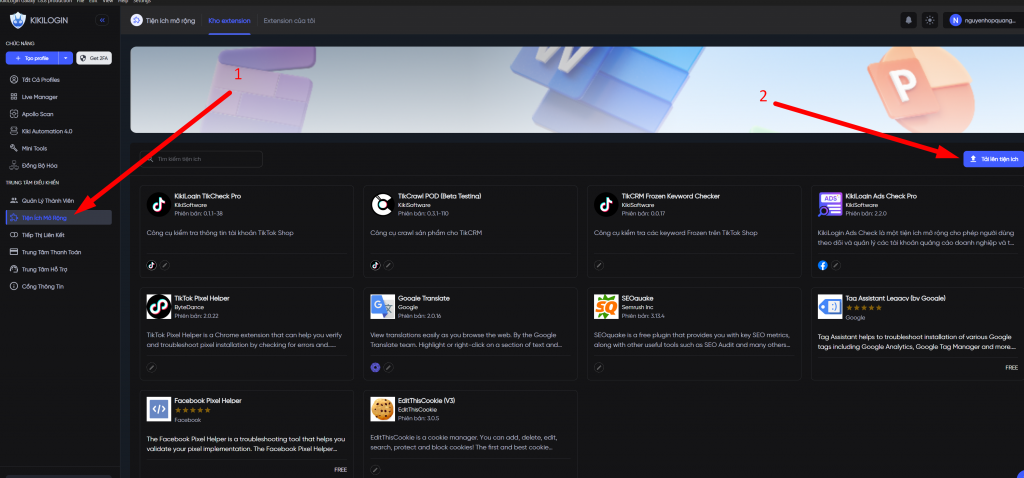This screenshot has width=1024, height=478.
Task: Click the pencil icon in the Ads Check Pro card
Action: [836, 265]
